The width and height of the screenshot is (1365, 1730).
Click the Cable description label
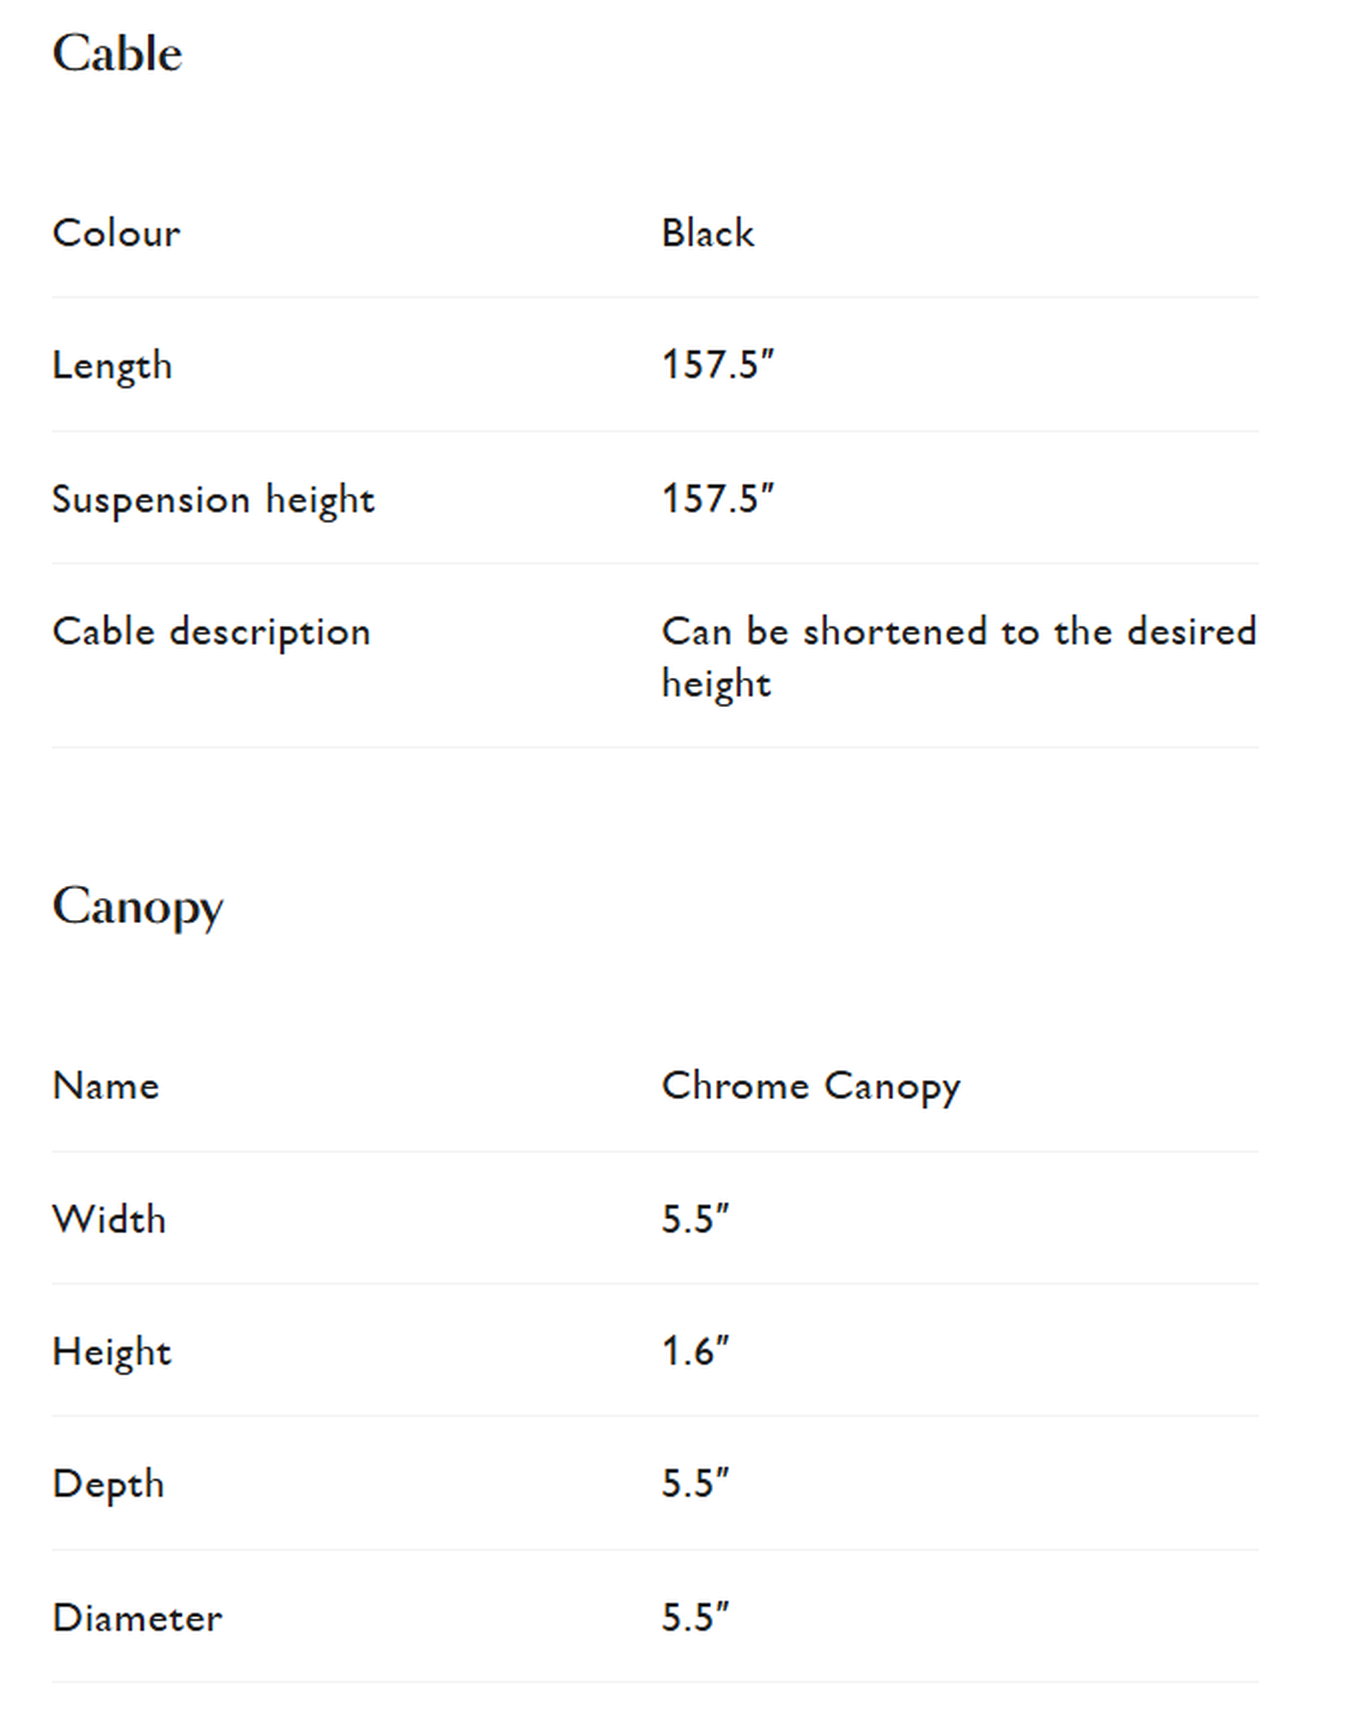pyautogui.click(x=211, y=632)
